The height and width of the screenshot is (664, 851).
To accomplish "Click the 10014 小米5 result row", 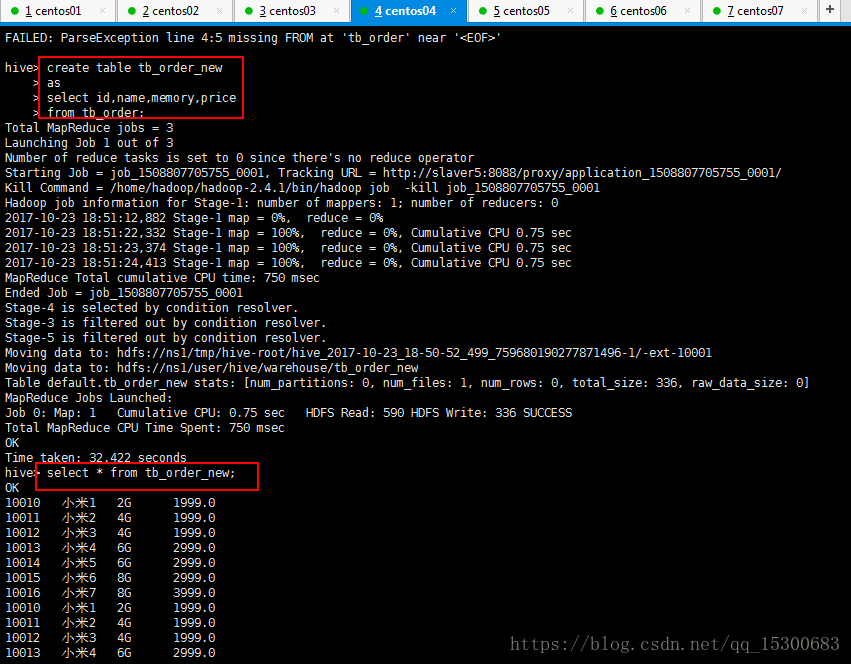I will coord(110,563).
